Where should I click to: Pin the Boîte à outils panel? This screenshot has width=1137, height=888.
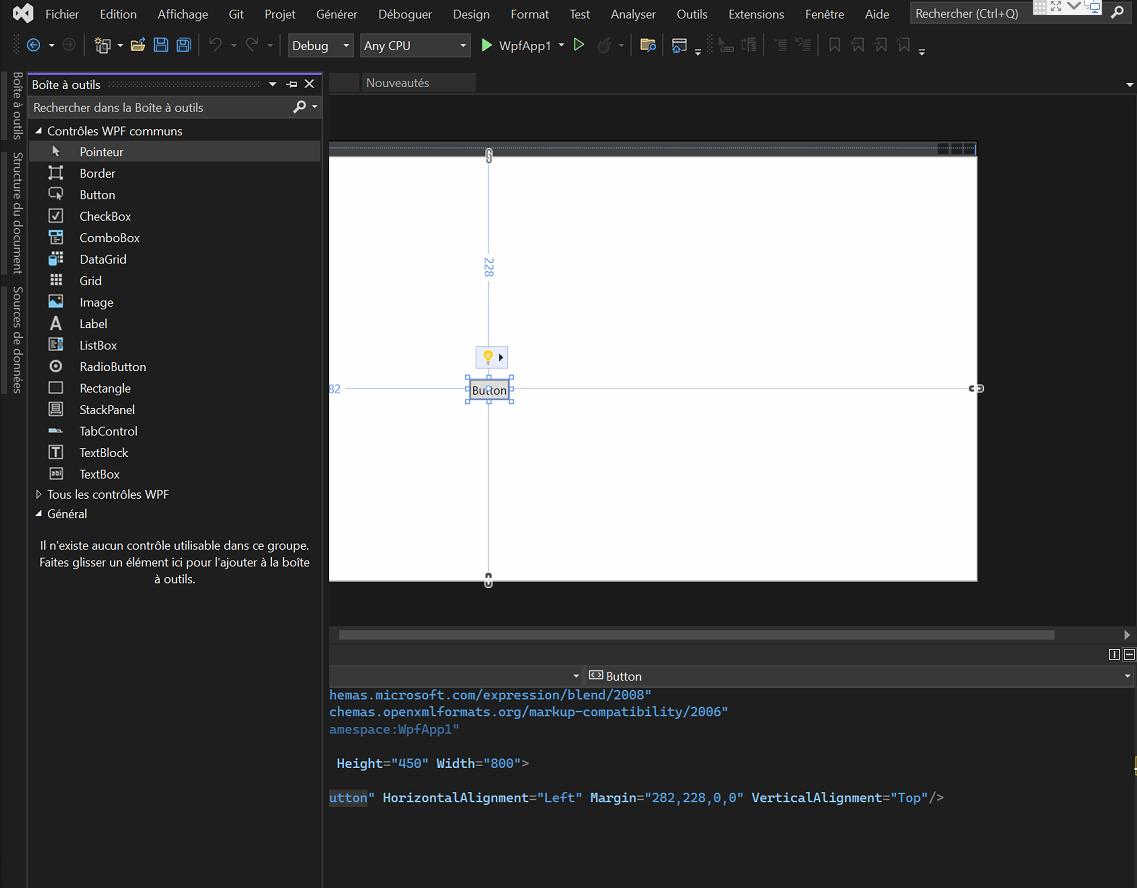click(292, 85)
